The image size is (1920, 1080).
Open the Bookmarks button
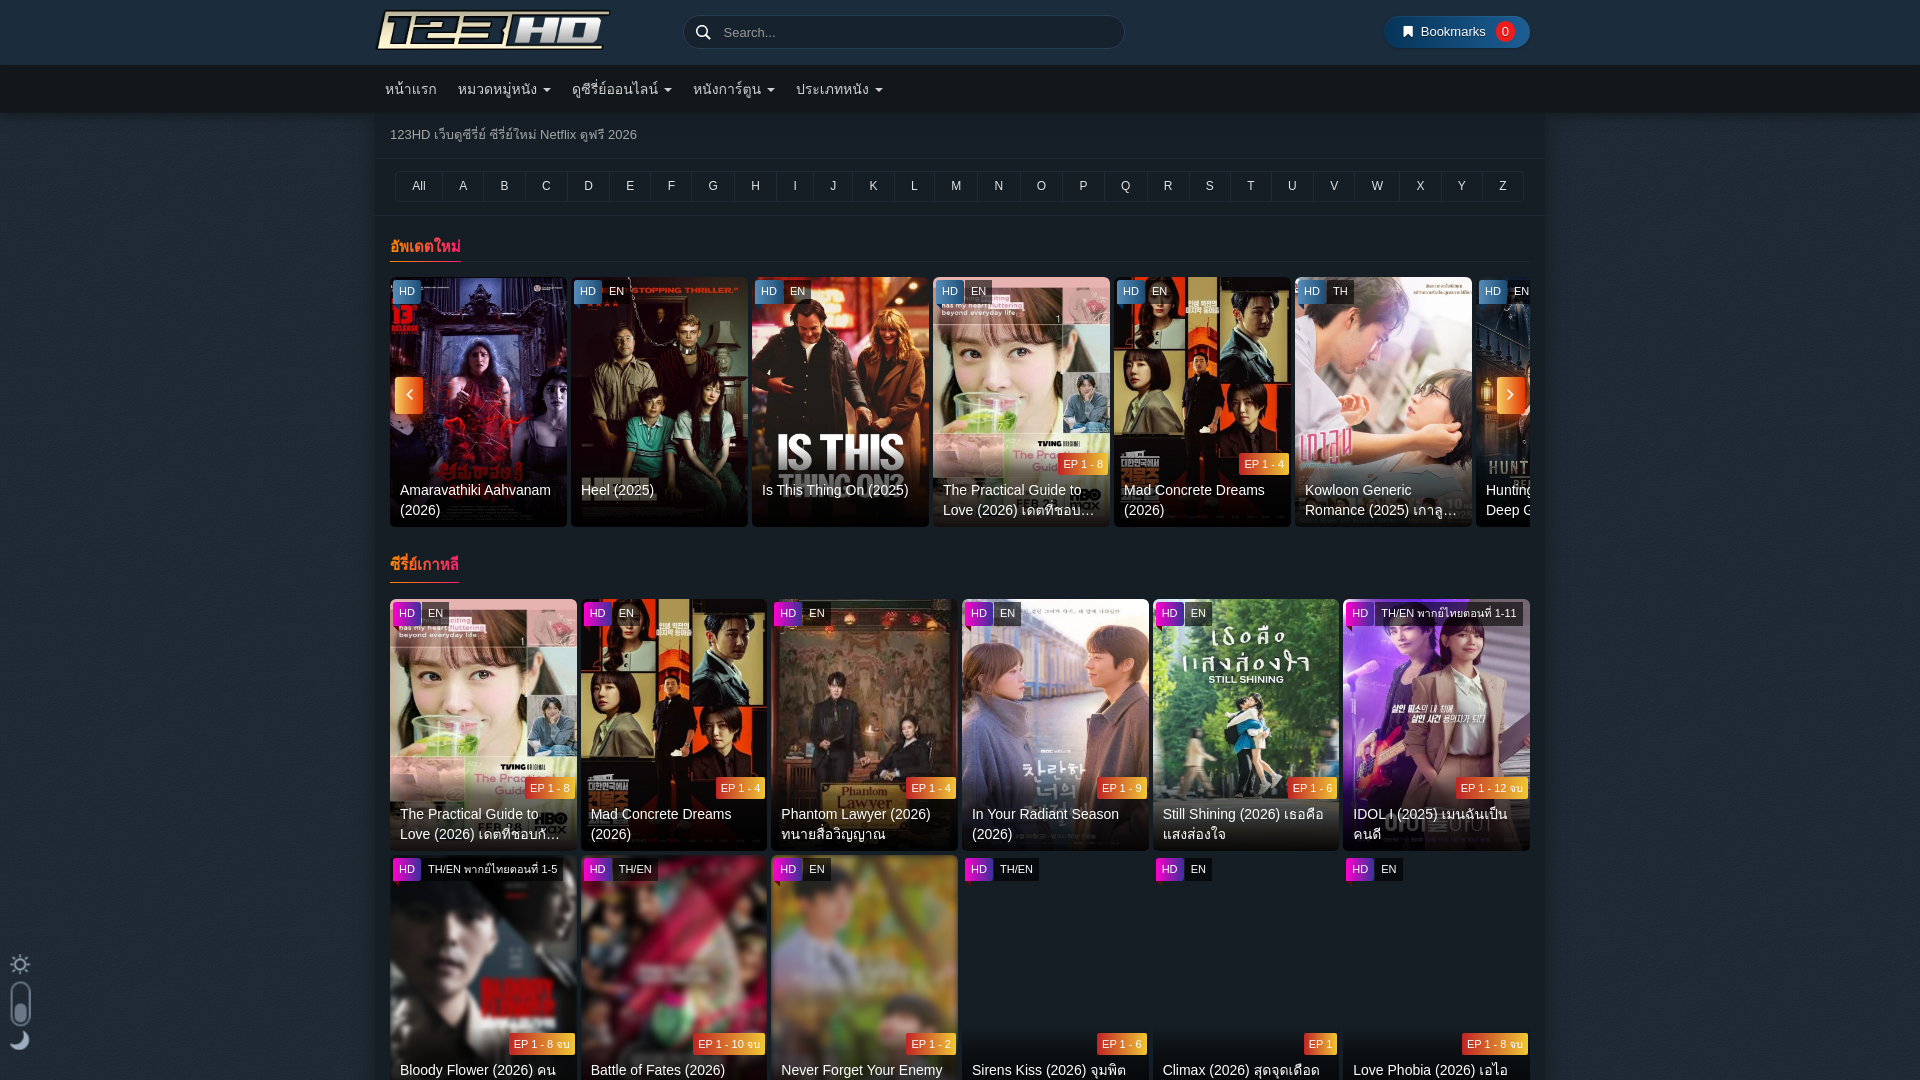pos(1456,32)
